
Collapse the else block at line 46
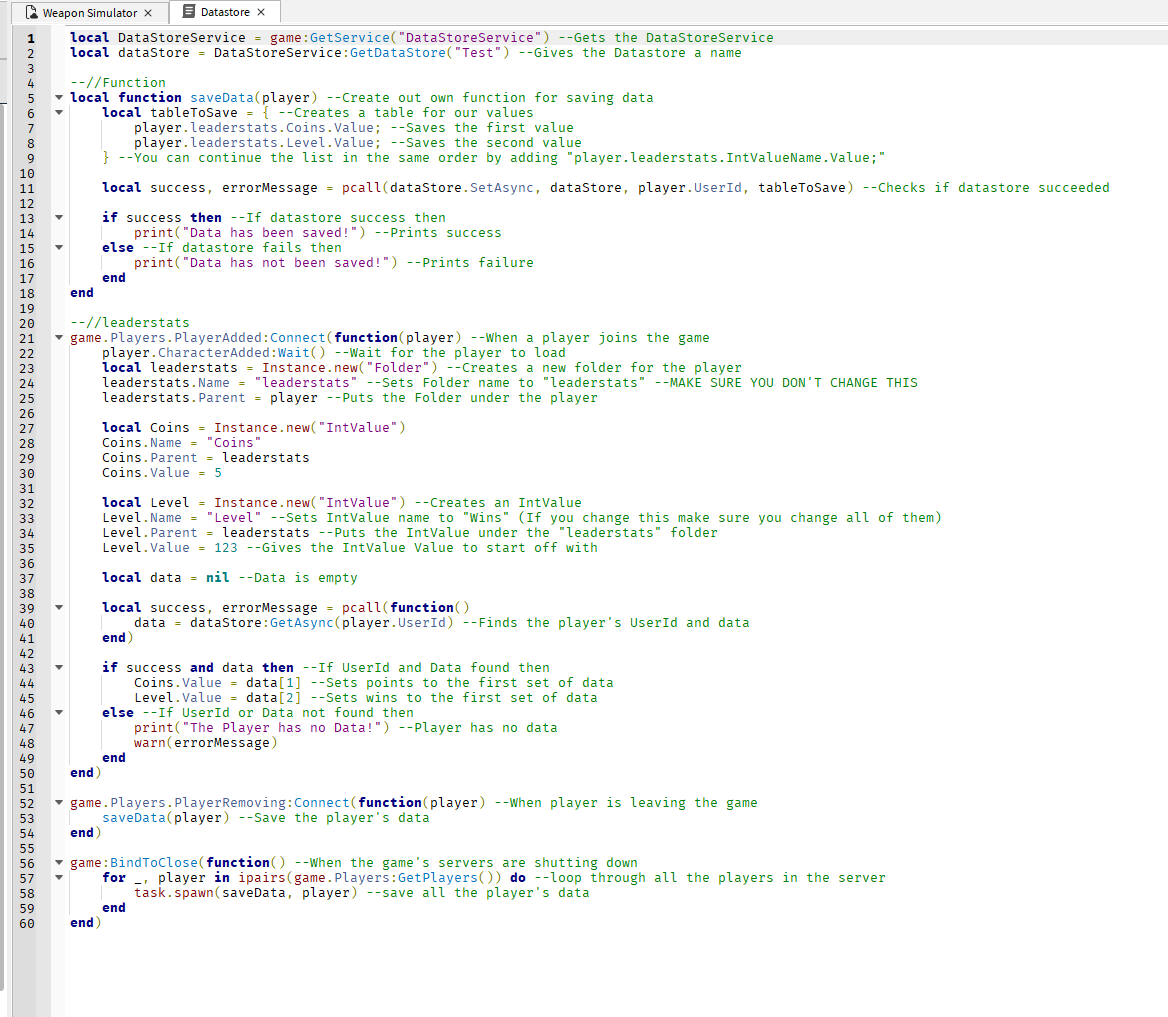coord(59,713)
